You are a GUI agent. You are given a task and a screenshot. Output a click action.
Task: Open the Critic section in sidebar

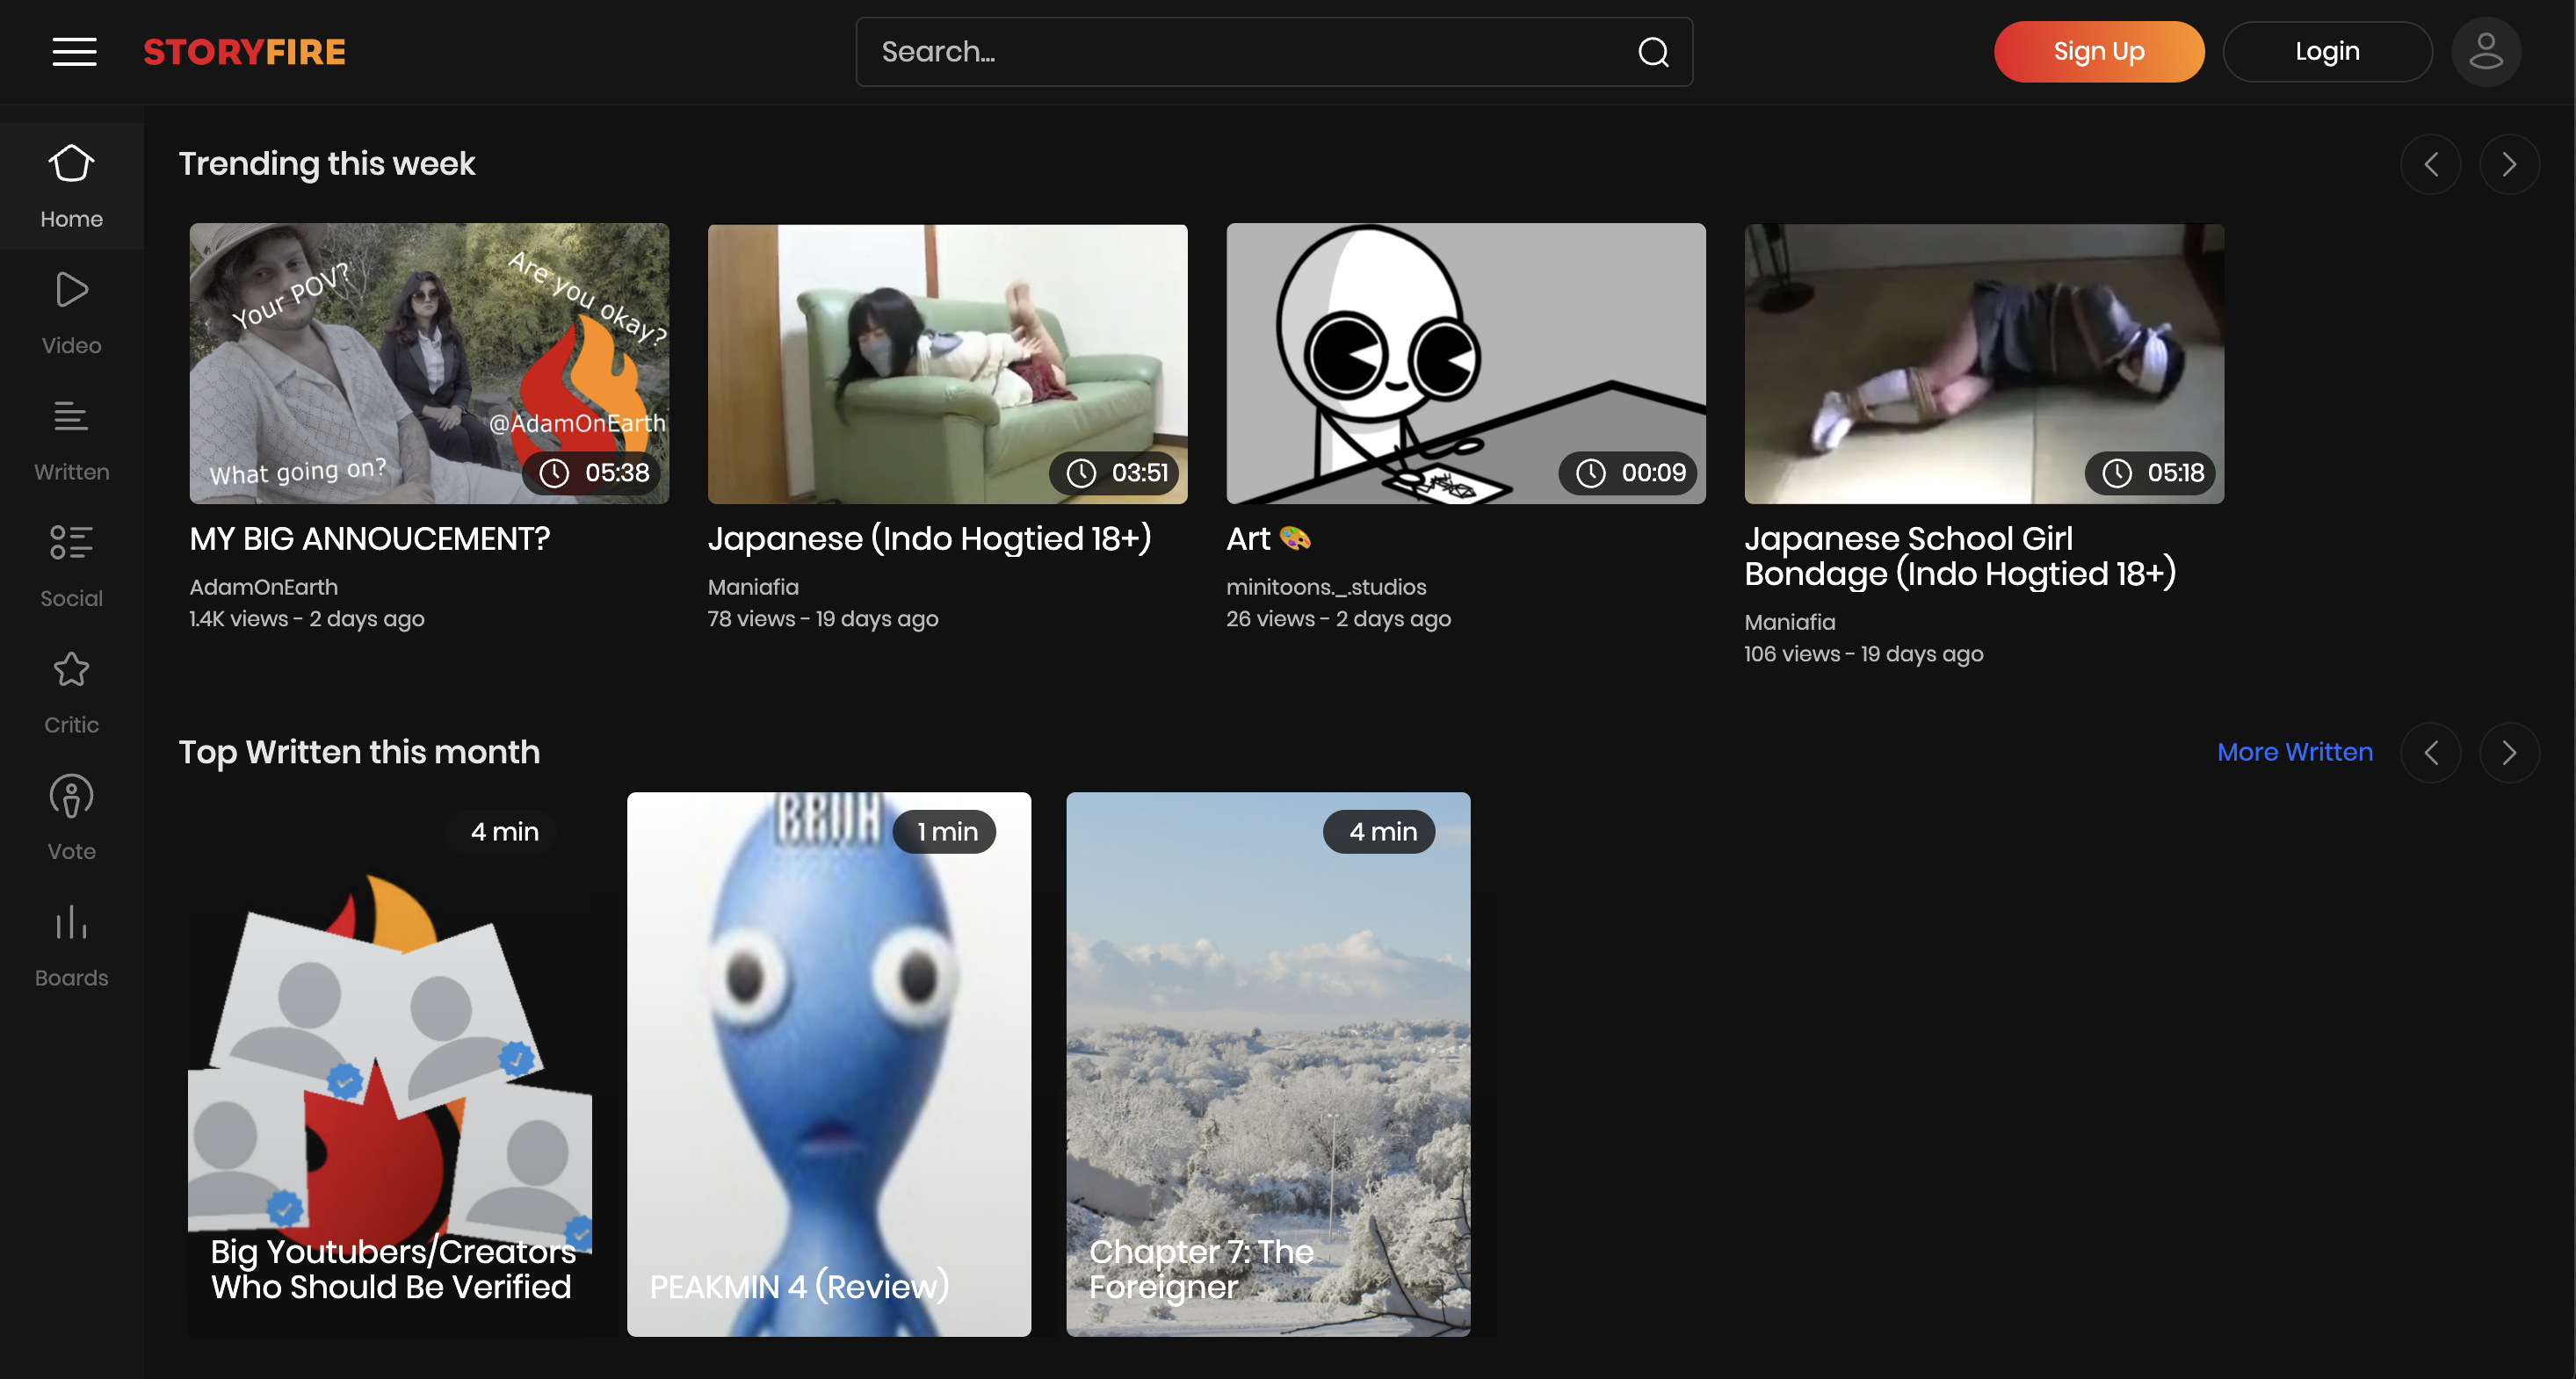(x=72, y=693)
